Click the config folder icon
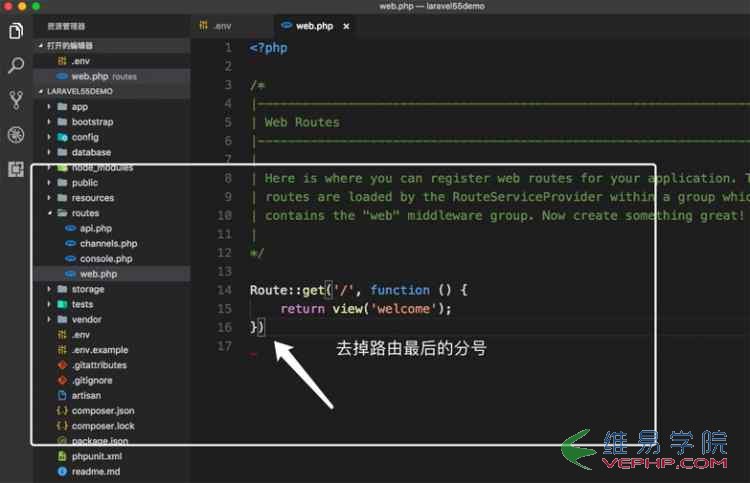 (x=62, y=137)
